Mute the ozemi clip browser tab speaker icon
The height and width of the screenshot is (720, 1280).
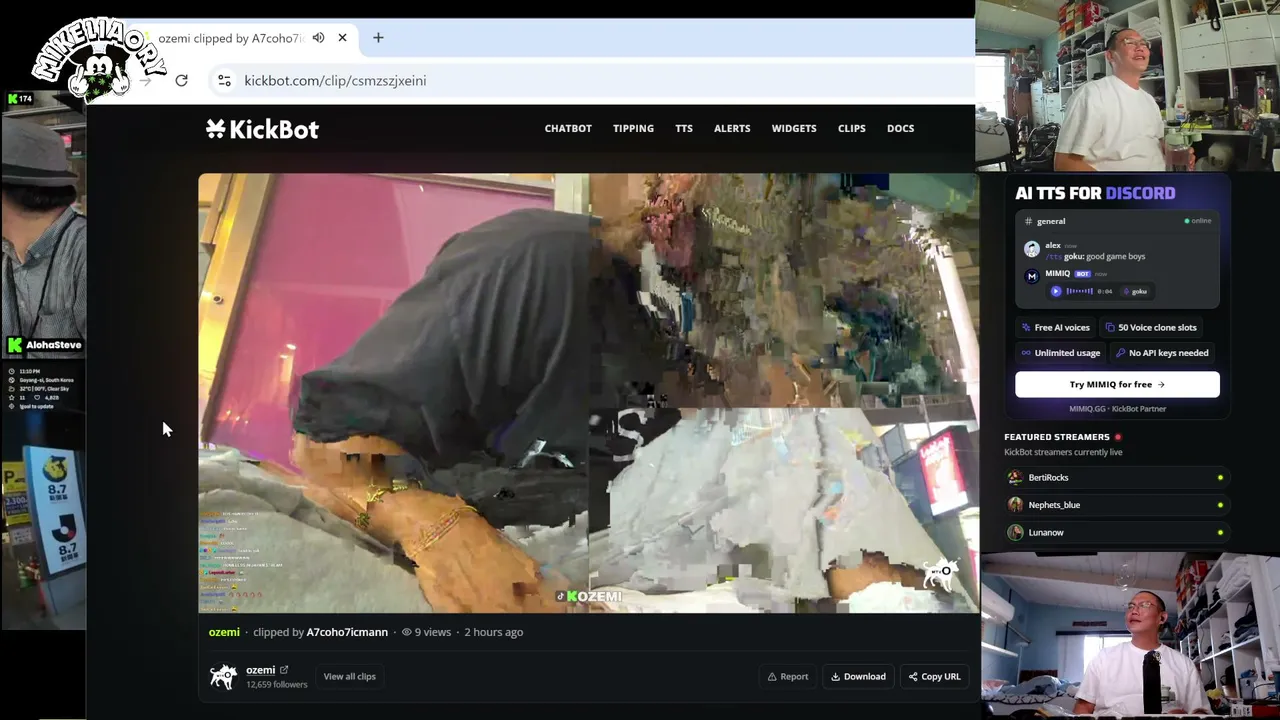coord(318,38)
